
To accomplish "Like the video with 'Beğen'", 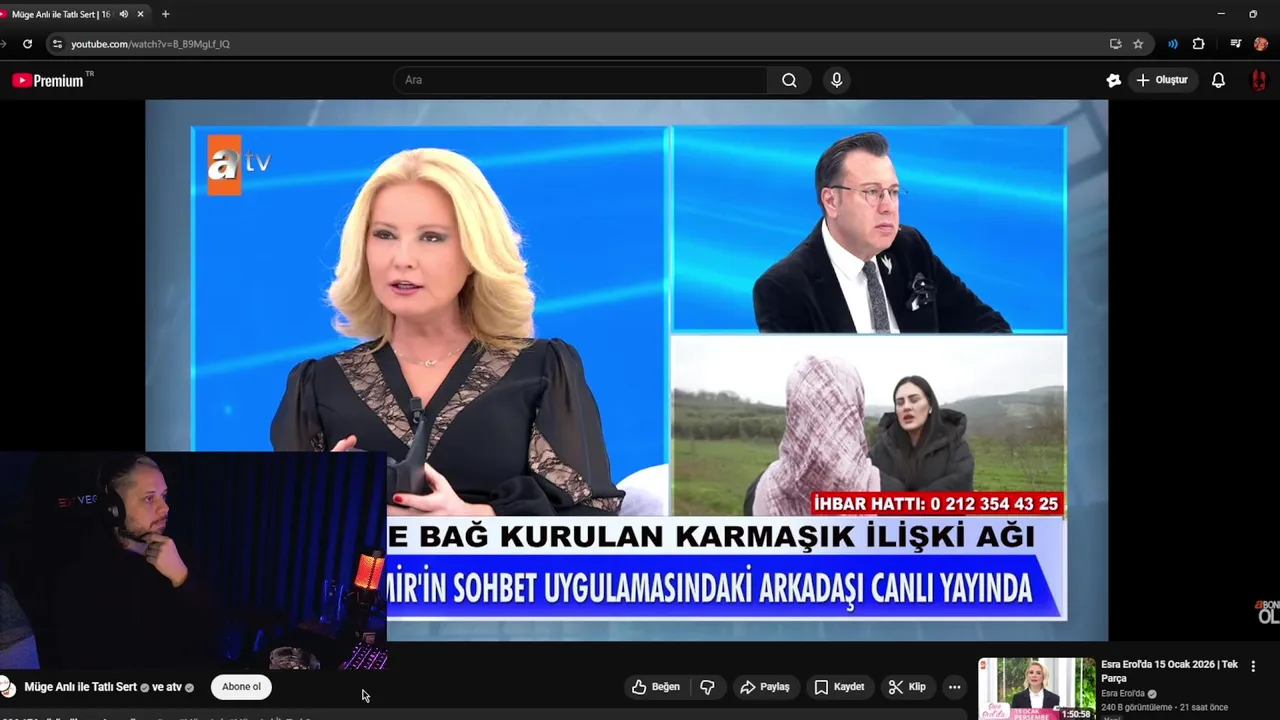I will (x=656, y=687).
